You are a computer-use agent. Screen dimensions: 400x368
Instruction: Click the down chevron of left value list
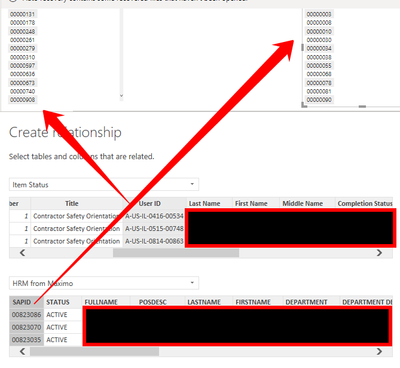pyautogui.click(x=121, y=96)
